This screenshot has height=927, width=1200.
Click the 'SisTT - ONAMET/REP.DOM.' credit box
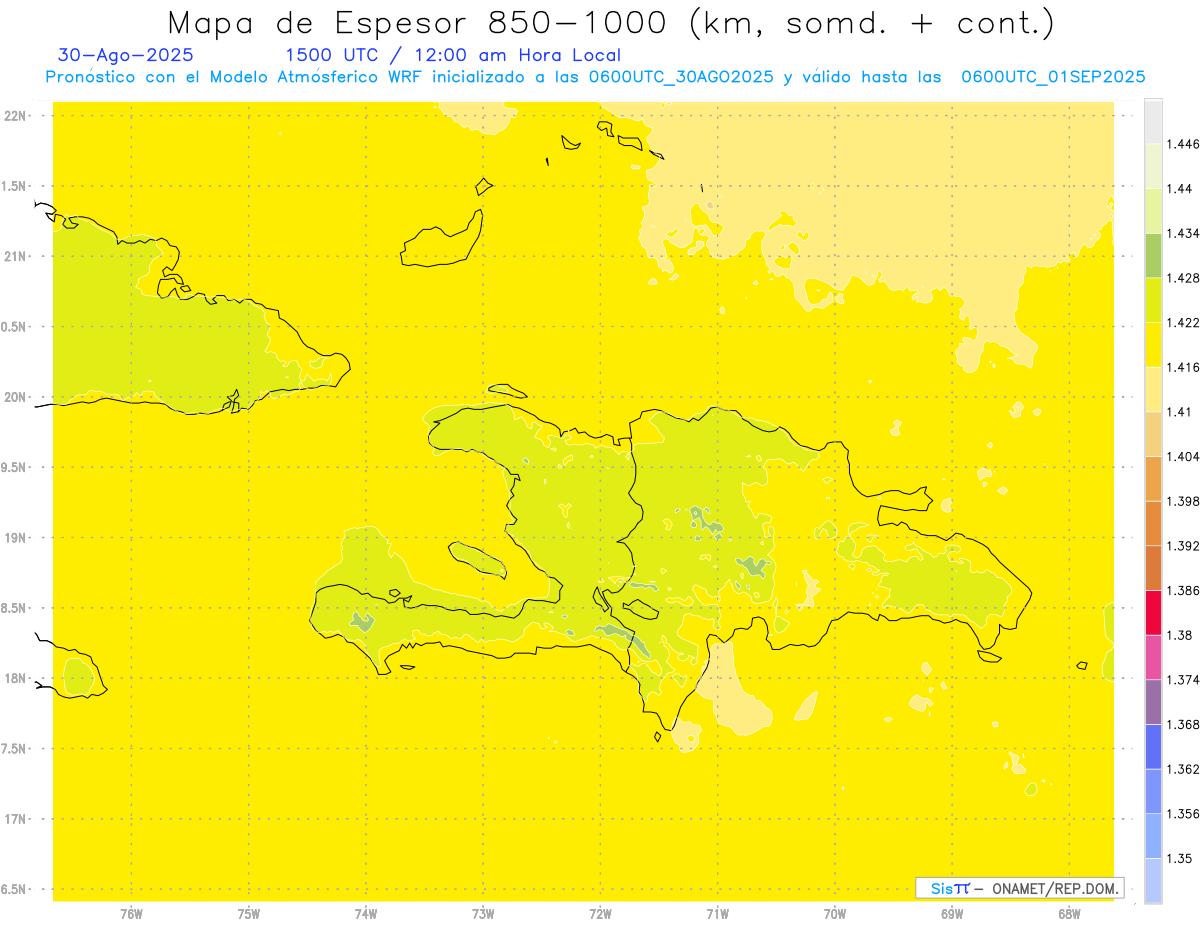[x=1020, y=888]
